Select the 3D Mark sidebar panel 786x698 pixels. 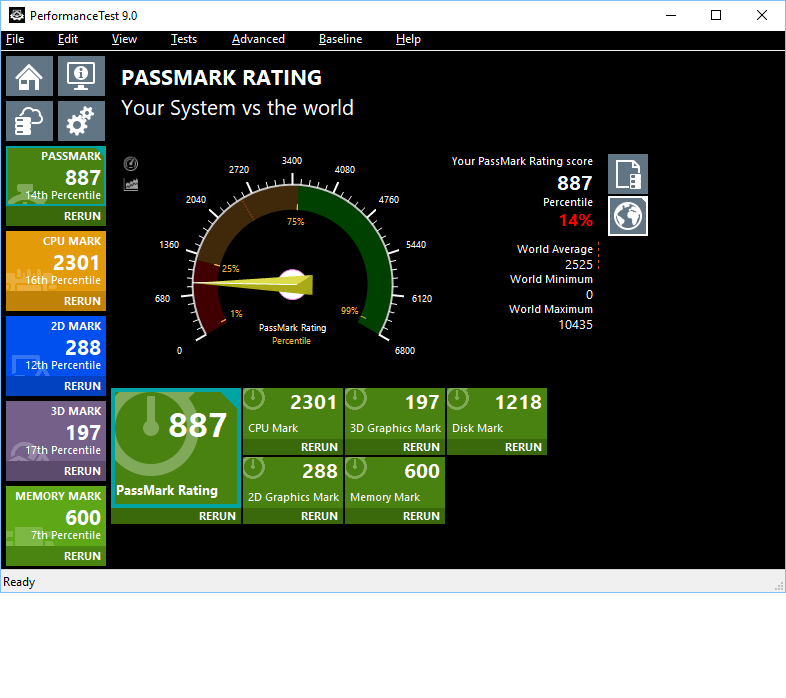pyautogui.click(x=56, y=433)
